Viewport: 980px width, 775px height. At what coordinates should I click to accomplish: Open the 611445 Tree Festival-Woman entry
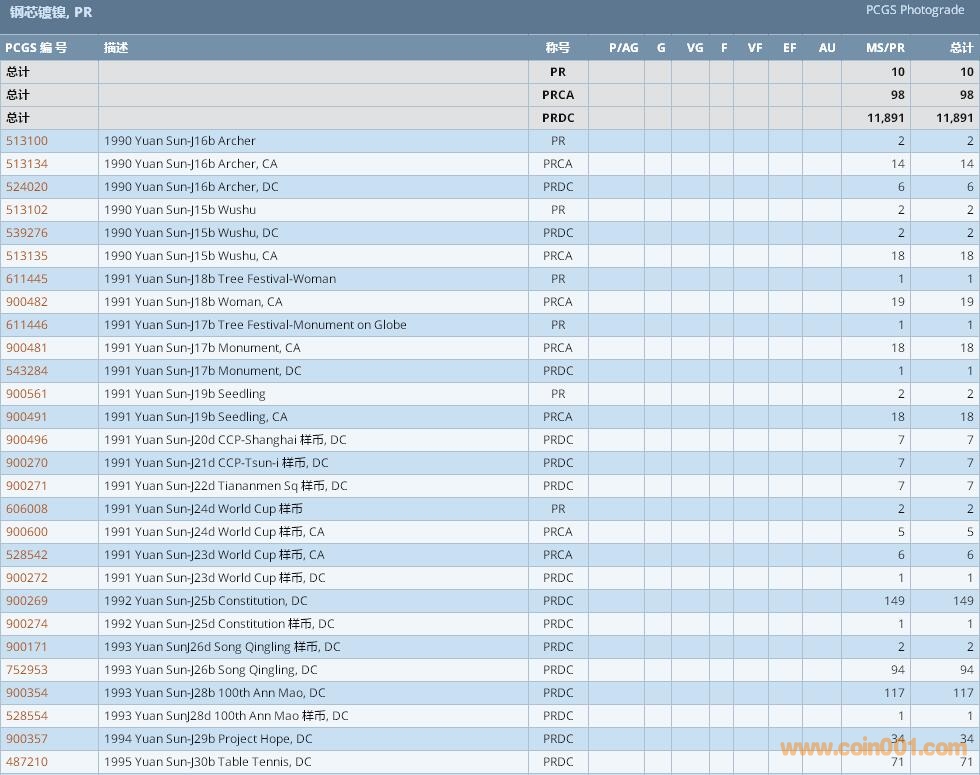tap(27, 279)
